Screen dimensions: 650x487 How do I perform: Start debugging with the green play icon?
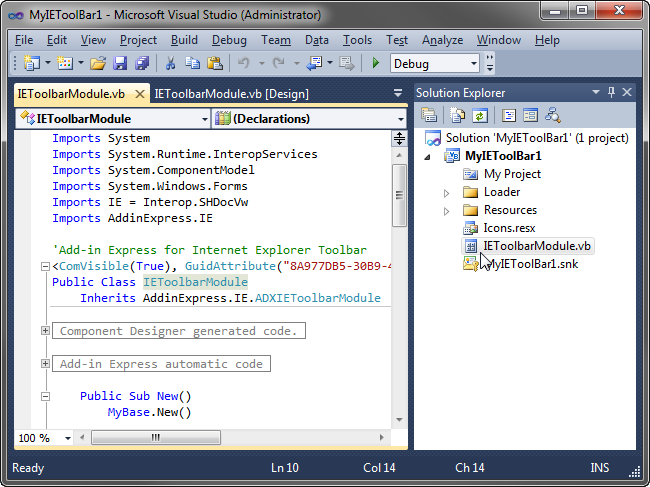point(376,63)
